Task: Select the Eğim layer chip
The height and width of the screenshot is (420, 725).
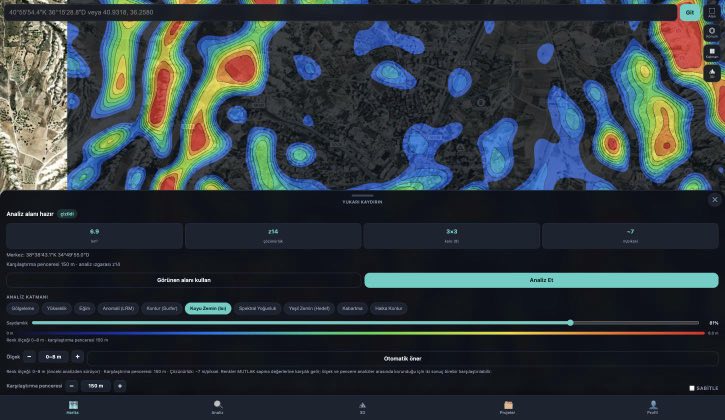Action: 84,309
